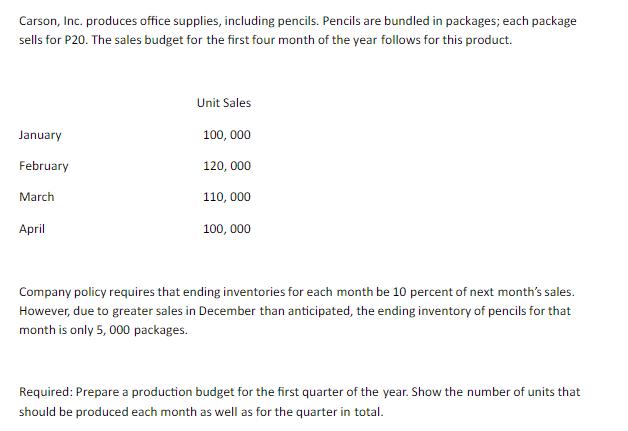Select April's 100, 000 sales figure
The height and width of the screenshot is (431, 628).
[x=227, y=229]
